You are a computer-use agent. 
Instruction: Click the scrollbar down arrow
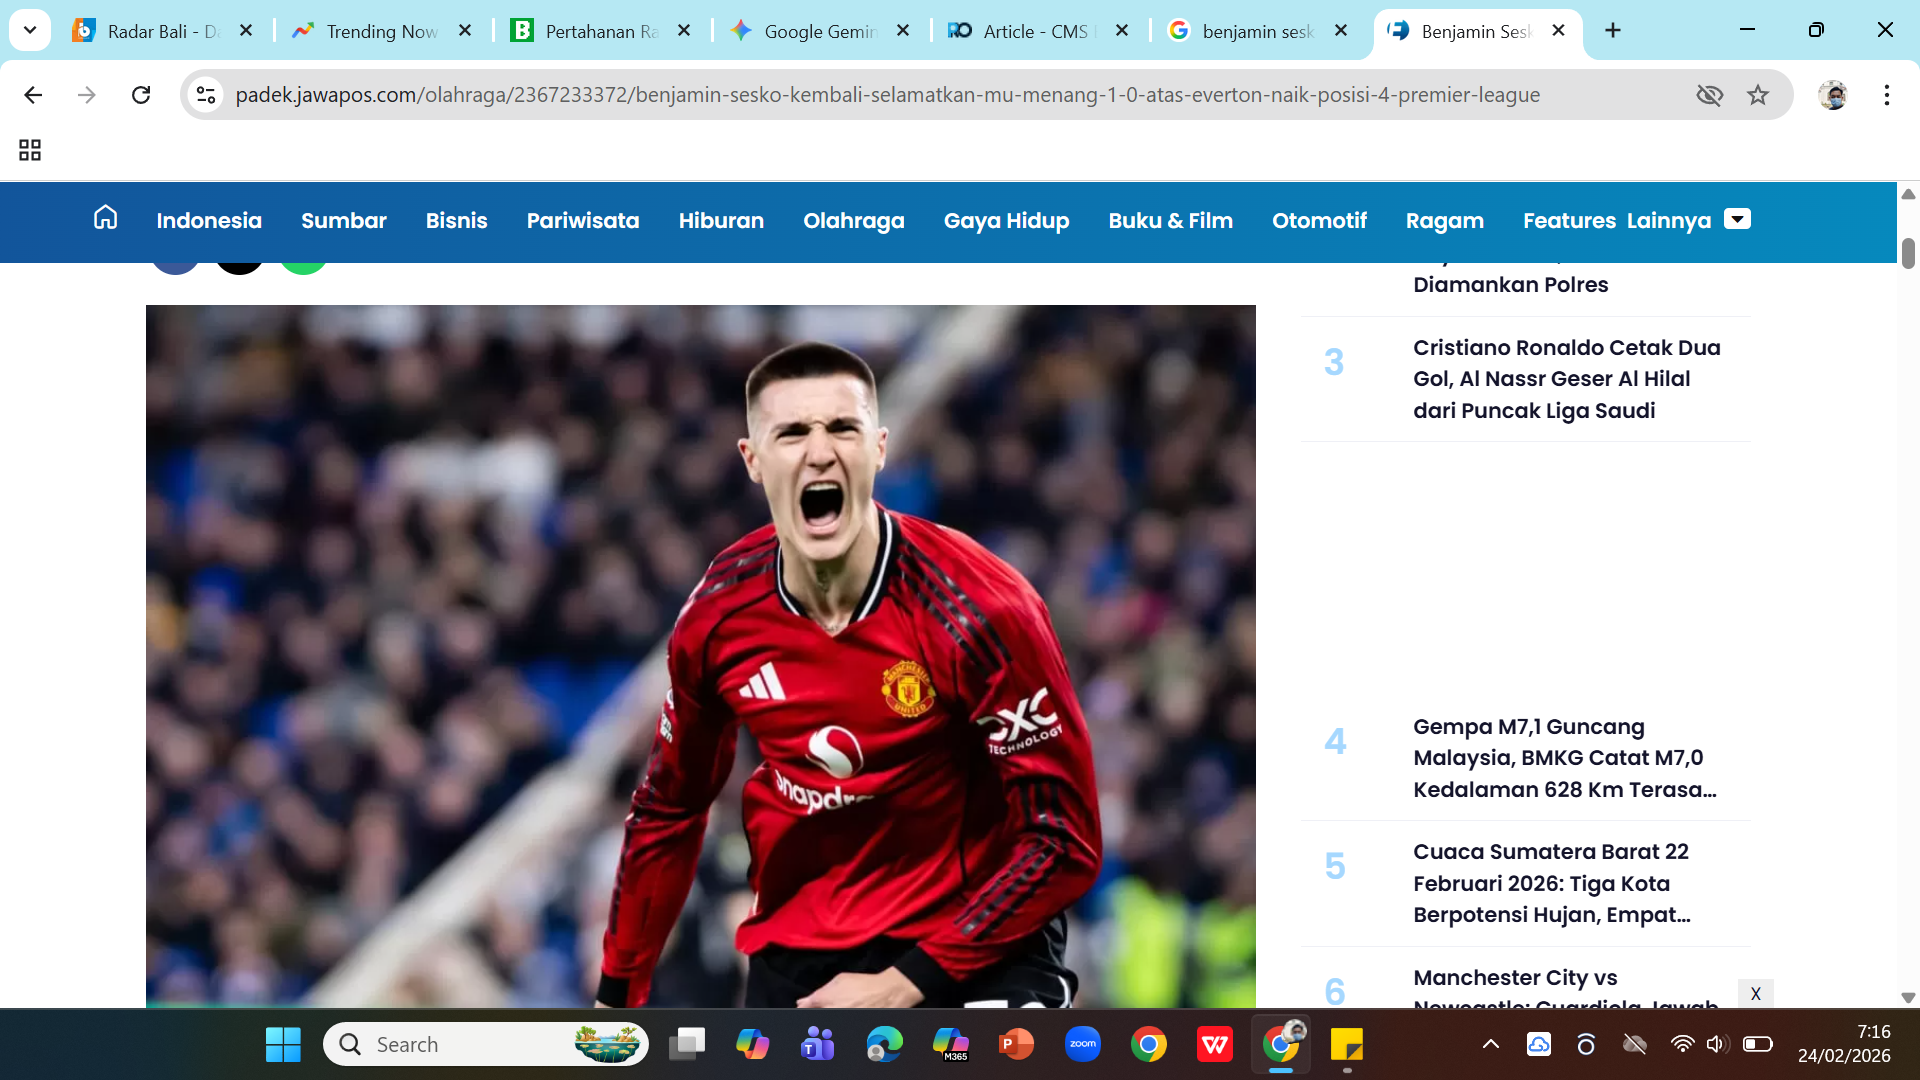pyautogui.click(x=1908, y=998)
